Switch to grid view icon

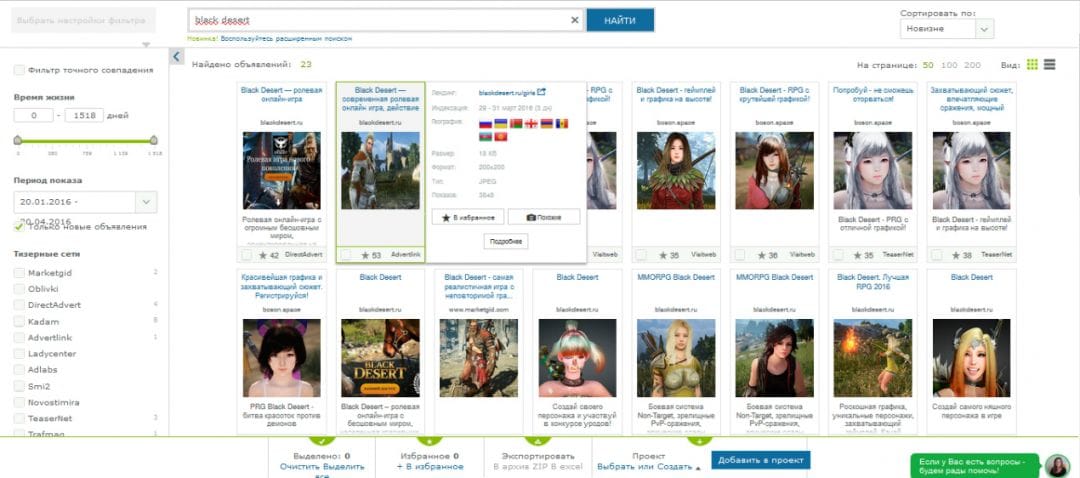pyautogui.click(x=1032, y=65)
